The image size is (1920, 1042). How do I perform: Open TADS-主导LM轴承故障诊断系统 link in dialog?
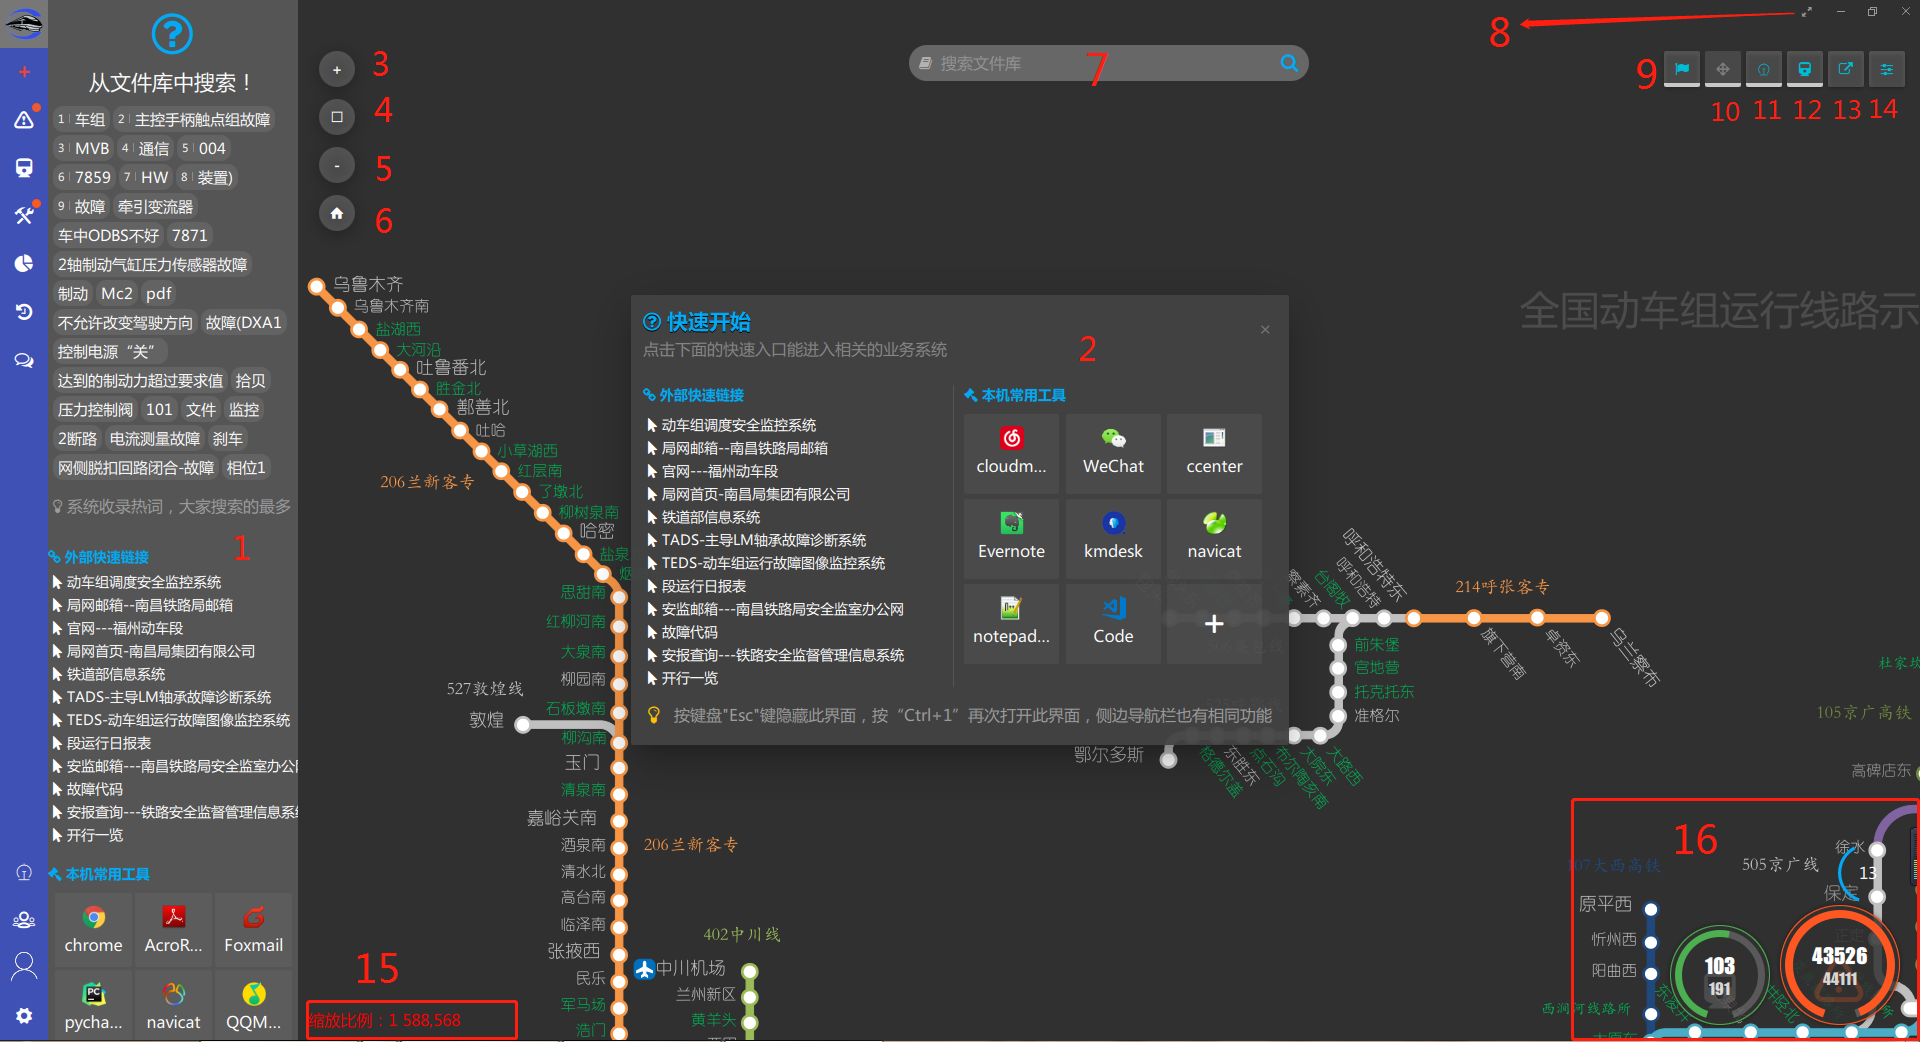coord(763,540)
